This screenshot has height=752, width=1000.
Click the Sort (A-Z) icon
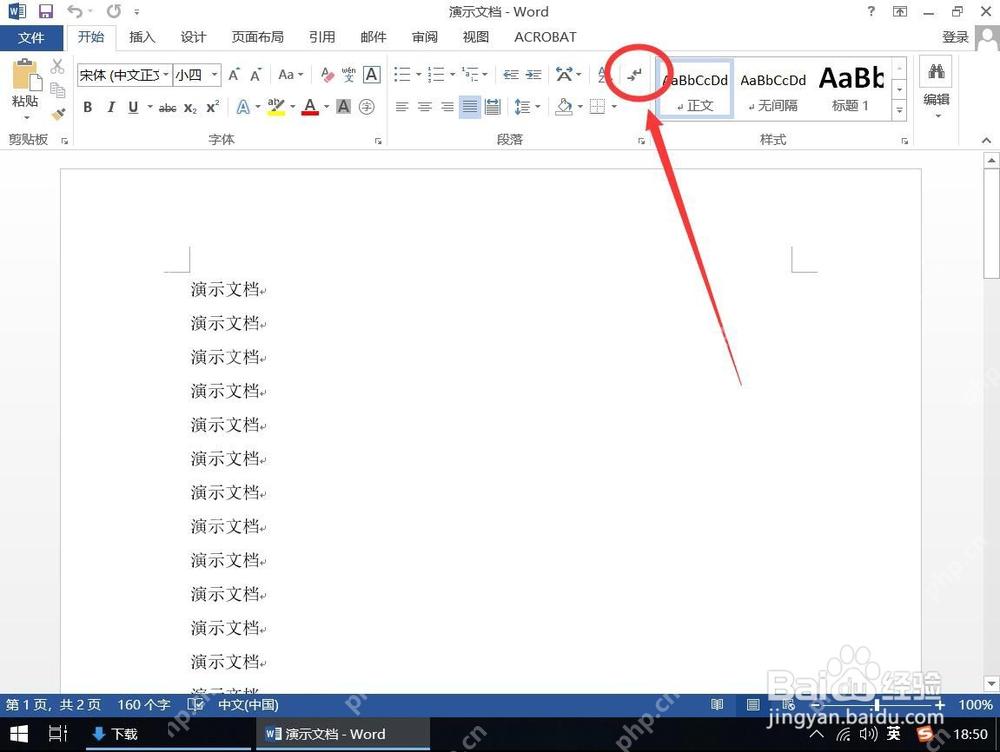coord(604,75)
